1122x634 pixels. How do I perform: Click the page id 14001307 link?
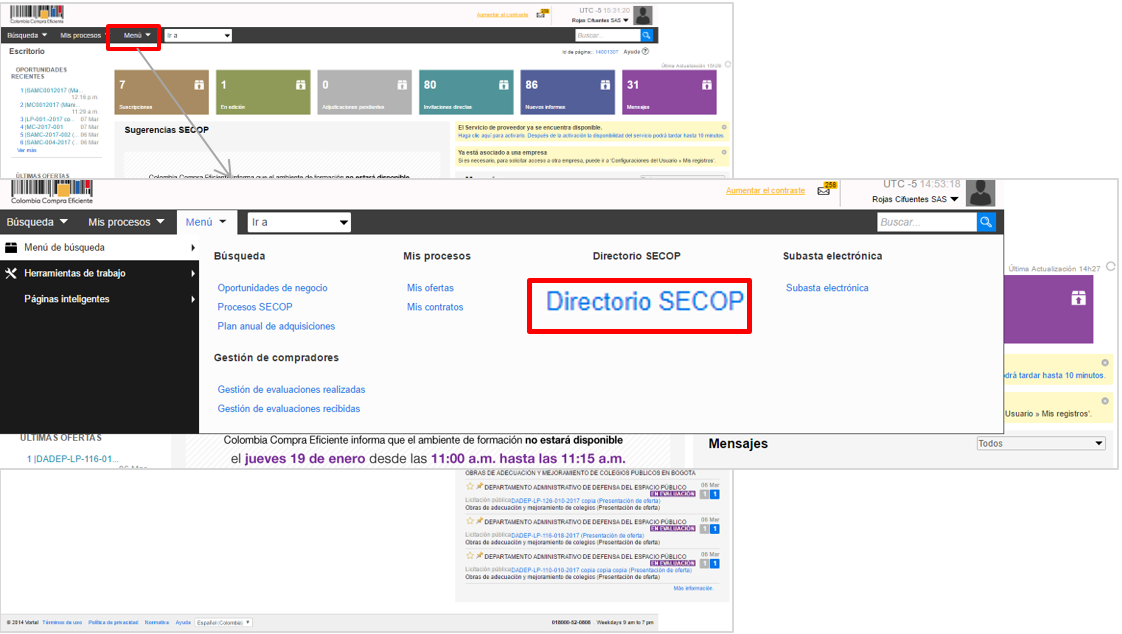(606, 52)
